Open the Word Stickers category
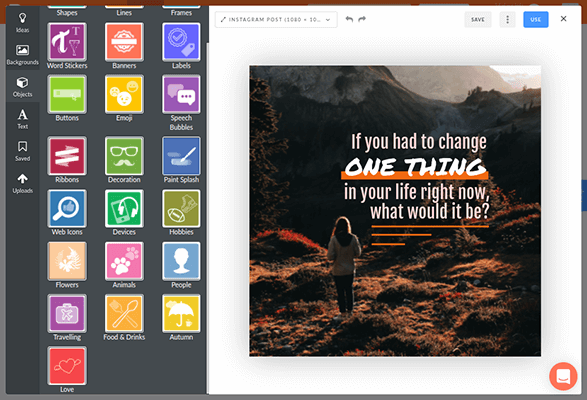This screenshot has height=400, width=587. click(x=67, y=42)
